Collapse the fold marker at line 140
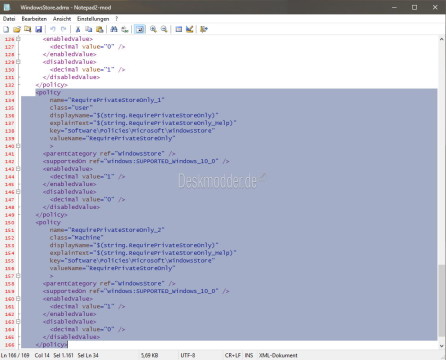 (18, 146)
